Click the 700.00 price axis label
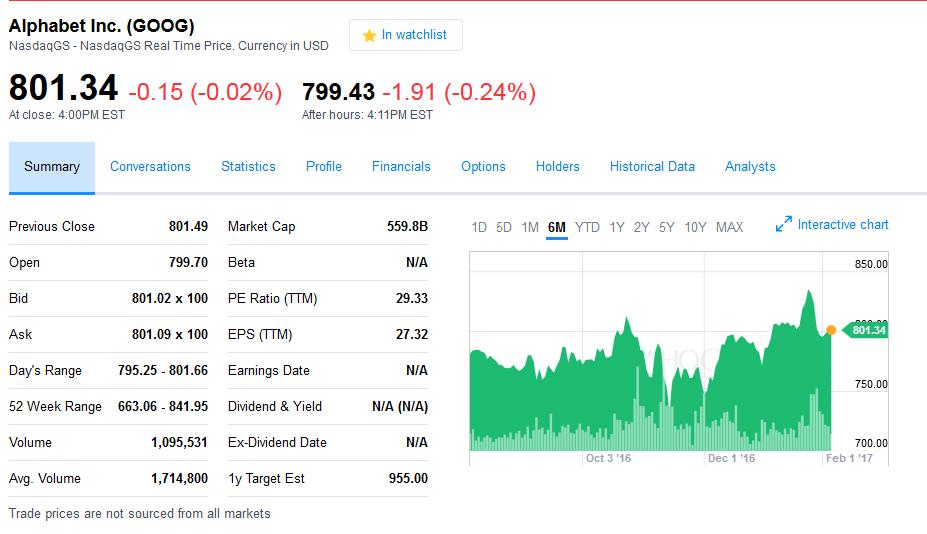This screenshot has height=534, width=927. pos(871,444)
